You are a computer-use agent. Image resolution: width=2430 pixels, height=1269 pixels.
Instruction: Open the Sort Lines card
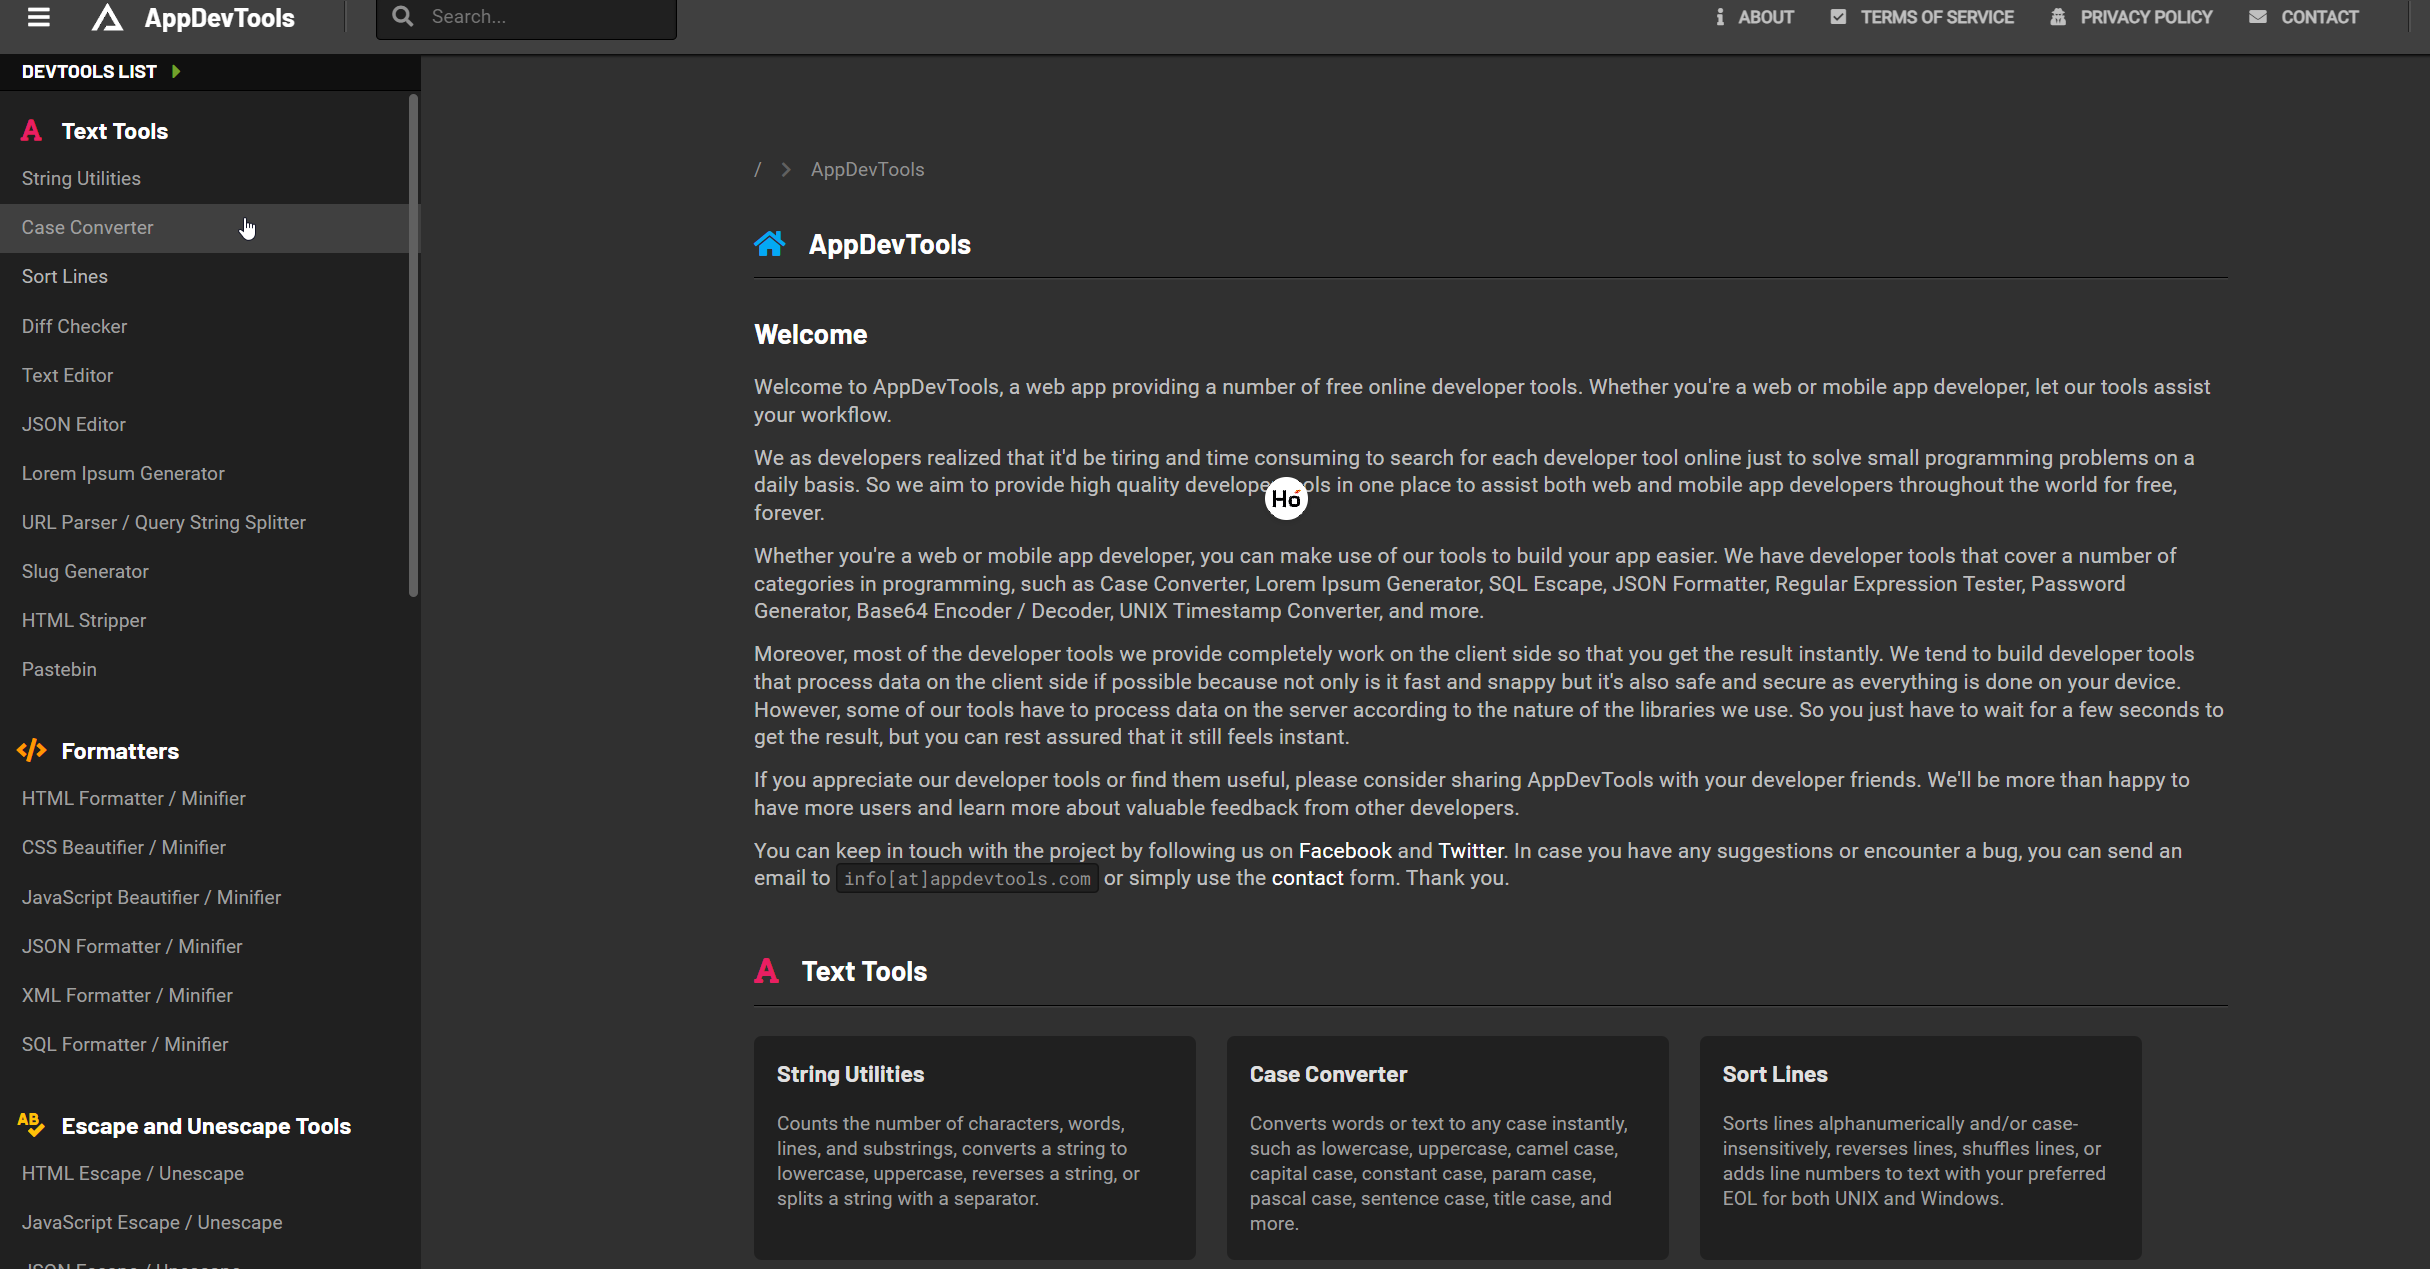(x=1919, y=1146)
